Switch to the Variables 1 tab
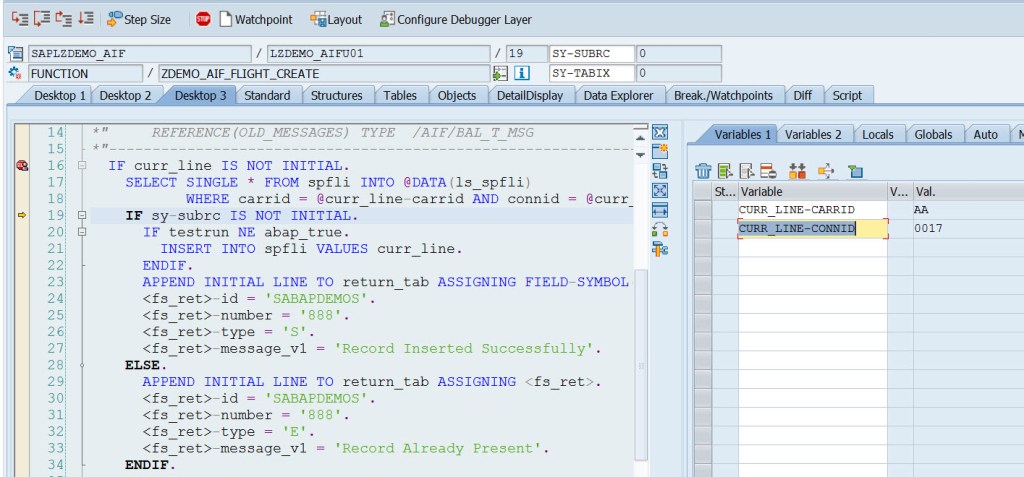1024x477 pixels. point(743,135)
